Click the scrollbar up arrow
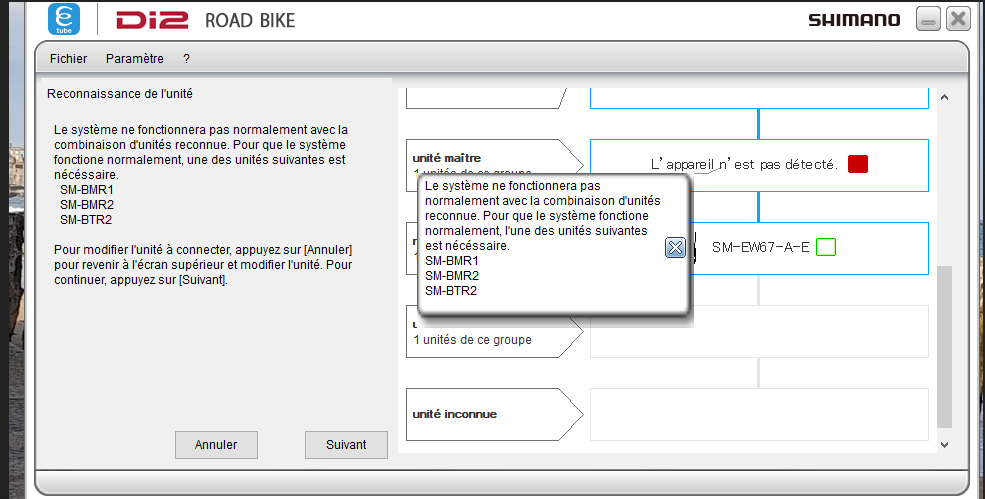 point(944,98)
